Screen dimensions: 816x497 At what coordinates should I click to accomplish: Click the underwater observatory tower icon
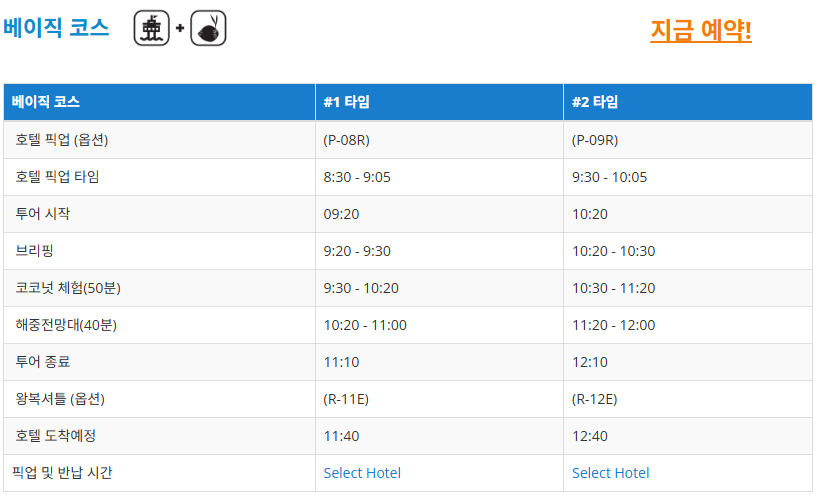[151, 28]
